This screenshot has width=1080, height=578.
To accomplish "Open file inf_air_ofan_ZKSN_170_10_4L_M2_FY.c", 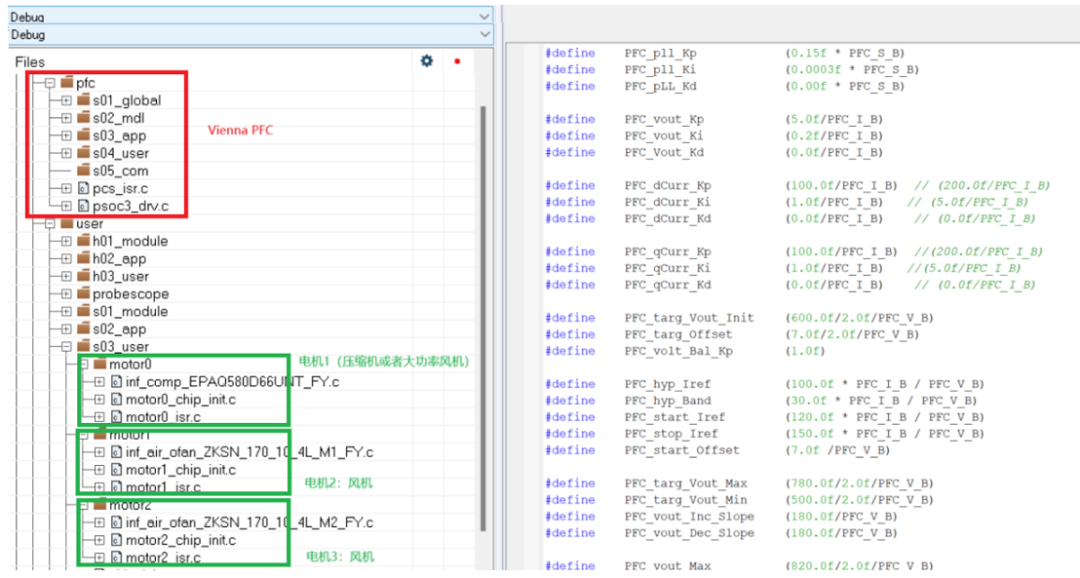I will tap(249, 523).
